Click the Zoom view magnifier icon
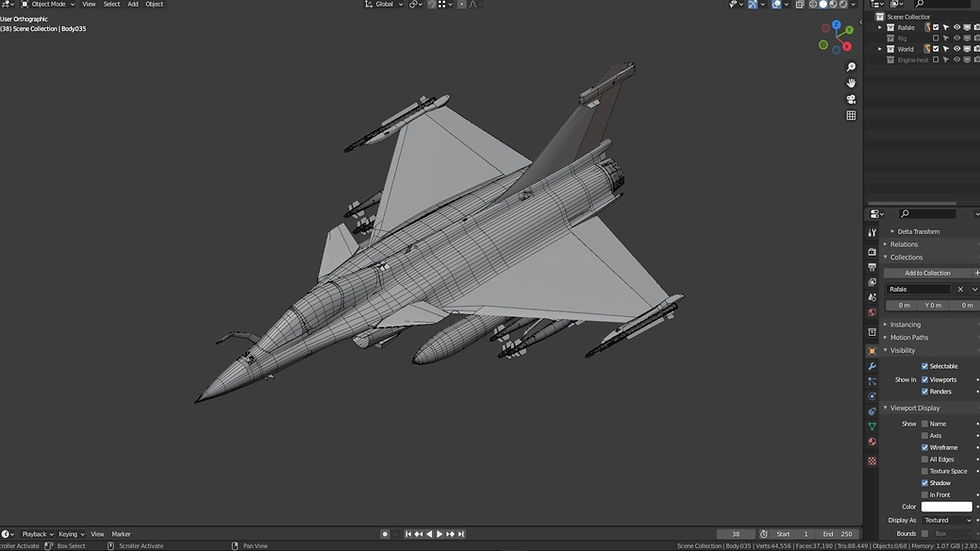 click(851, 67)
